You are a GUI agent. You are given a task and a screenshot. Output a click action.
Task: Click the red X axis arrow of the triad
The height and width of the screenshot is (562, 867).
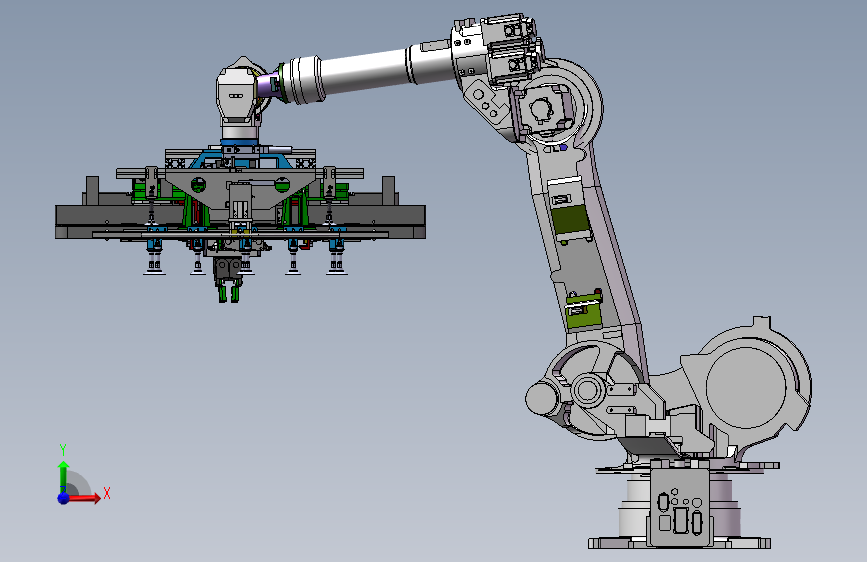(x=84, y=498)
